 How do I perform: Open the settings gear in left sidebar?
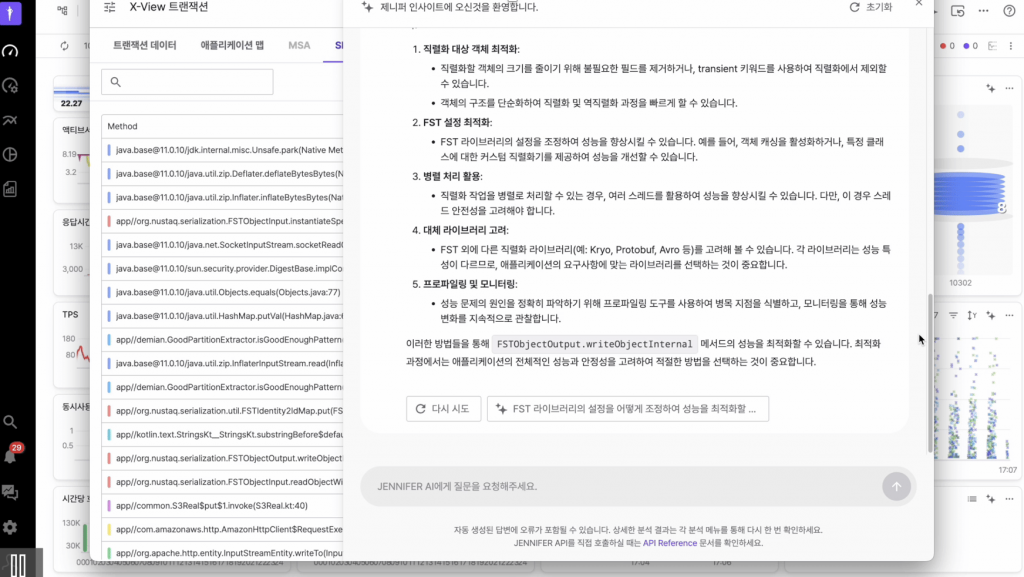pos(10,527)
